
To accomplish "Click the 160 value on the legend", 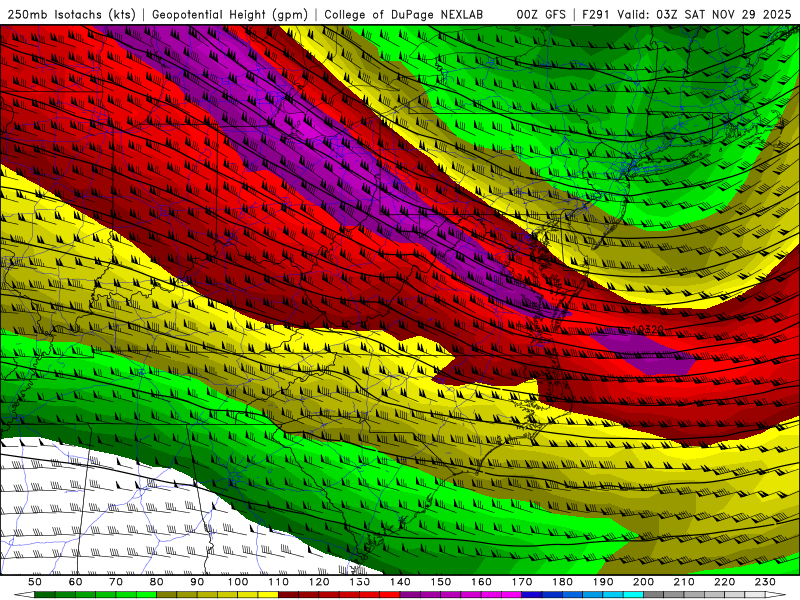I will coord(481,582).
